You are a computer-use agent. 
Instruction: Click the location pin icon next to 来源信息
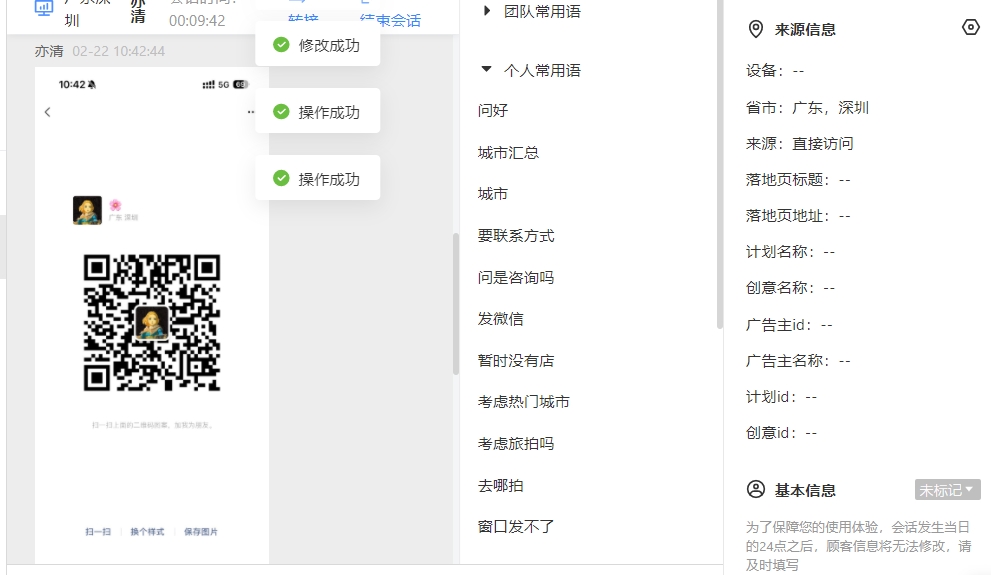pyautogui.click(x=755, y=29)
